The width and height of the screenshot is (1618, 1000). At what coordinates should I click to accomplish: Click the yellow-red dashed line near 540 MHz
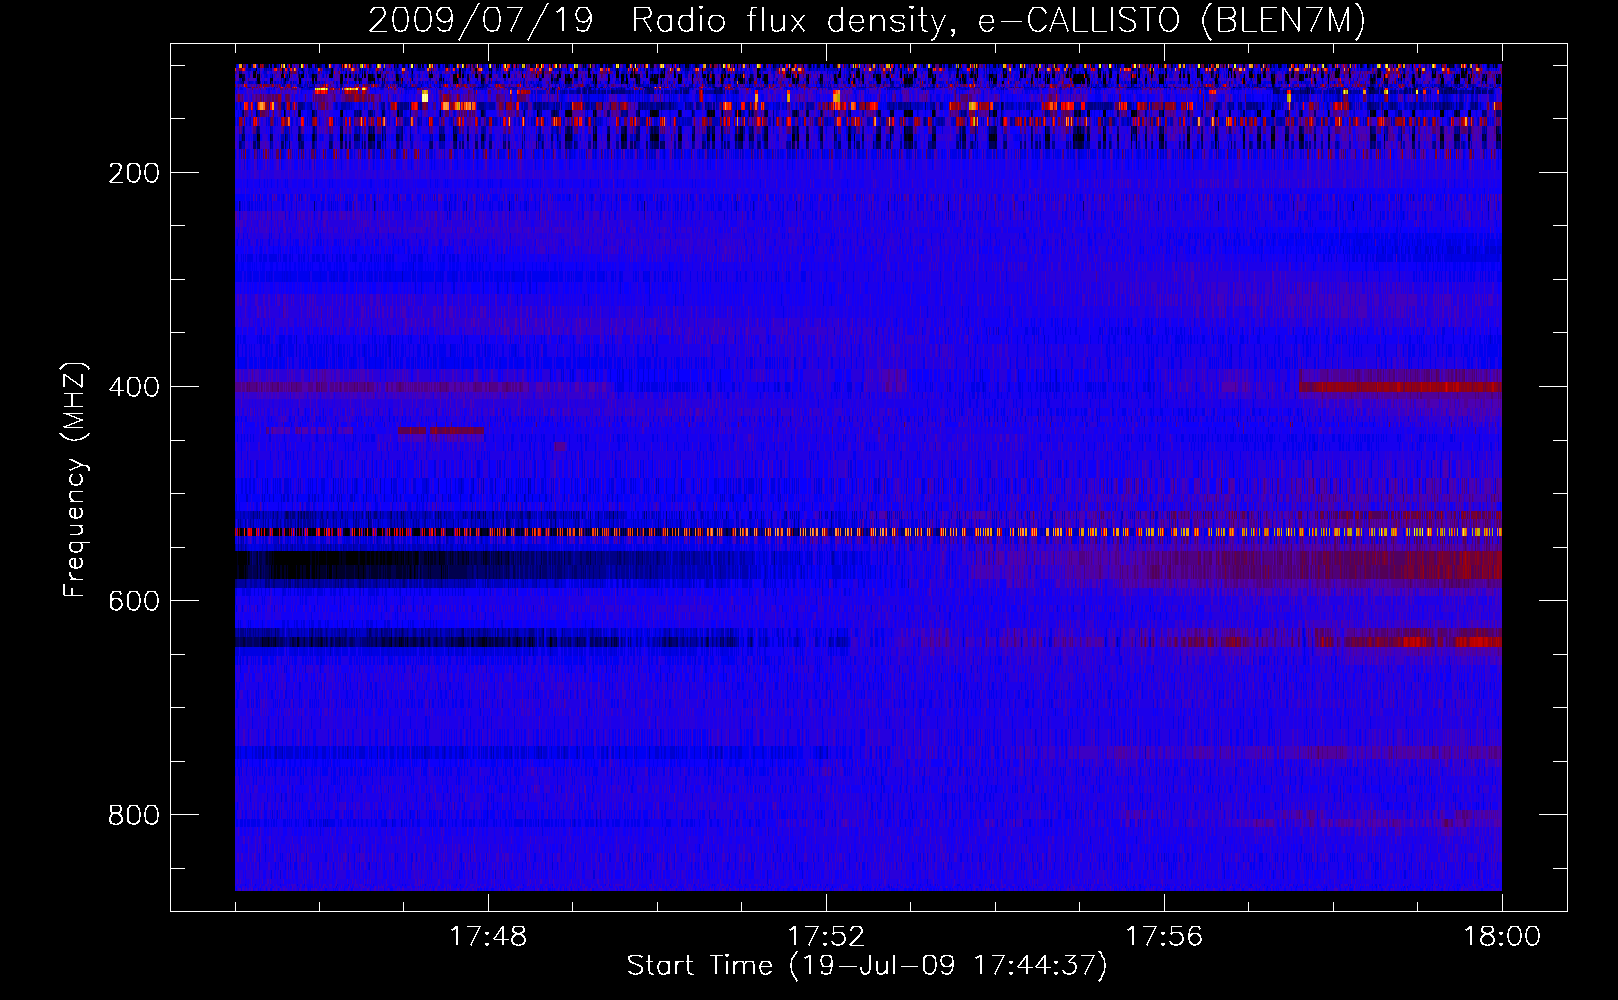point(868,532)
